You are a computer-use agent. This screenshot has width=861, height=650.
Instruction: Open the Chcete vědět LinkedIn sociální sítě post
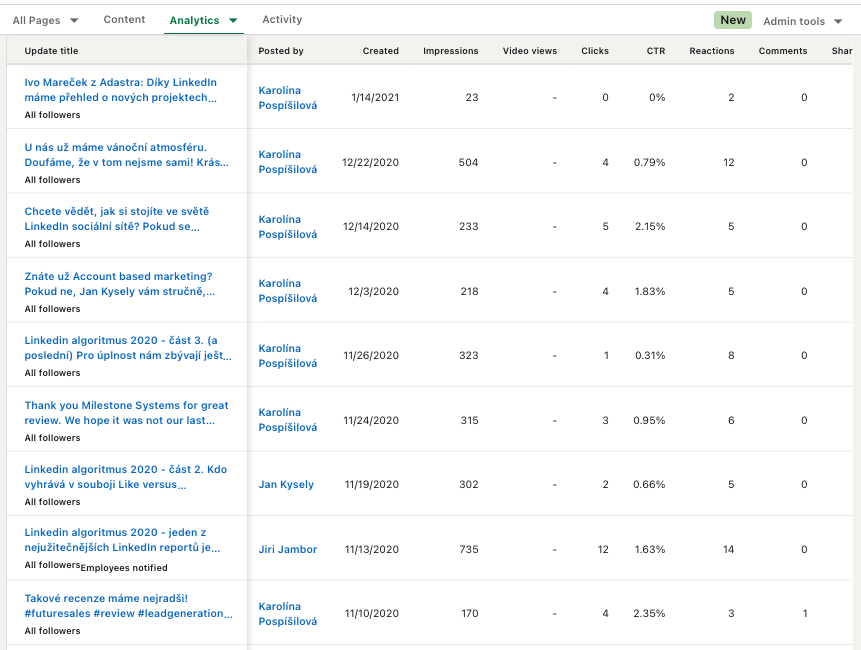click(117, 219)
